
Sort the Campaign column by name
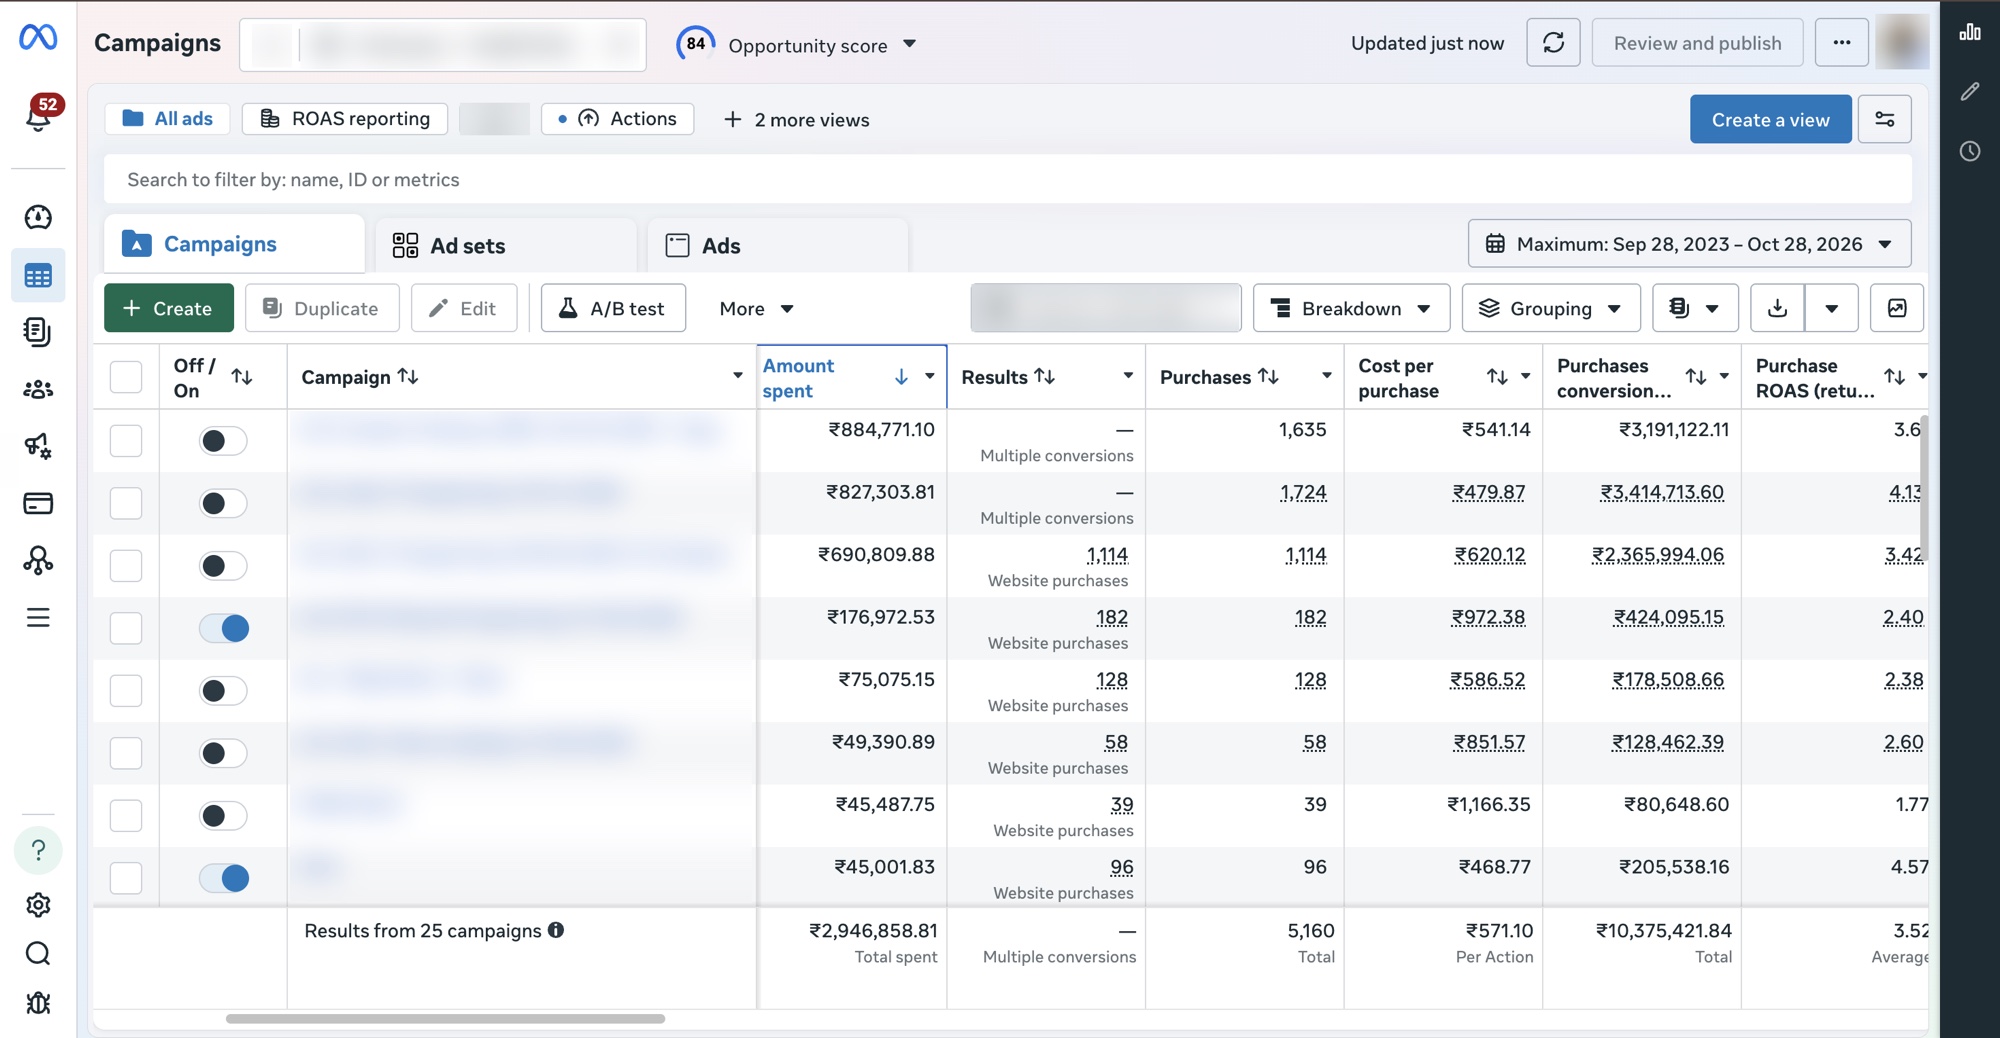[x=408, y=377]
